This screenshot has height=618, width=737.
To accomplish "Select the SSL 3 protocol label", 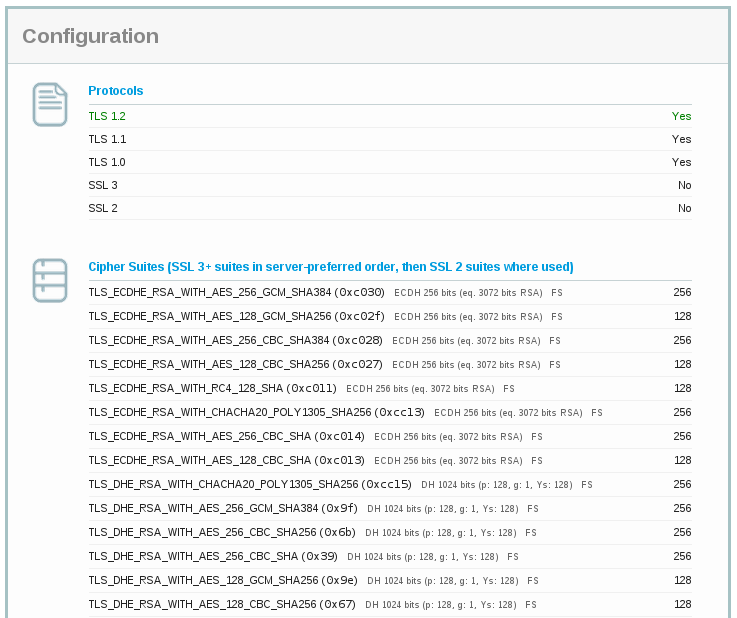I will 103,185.
